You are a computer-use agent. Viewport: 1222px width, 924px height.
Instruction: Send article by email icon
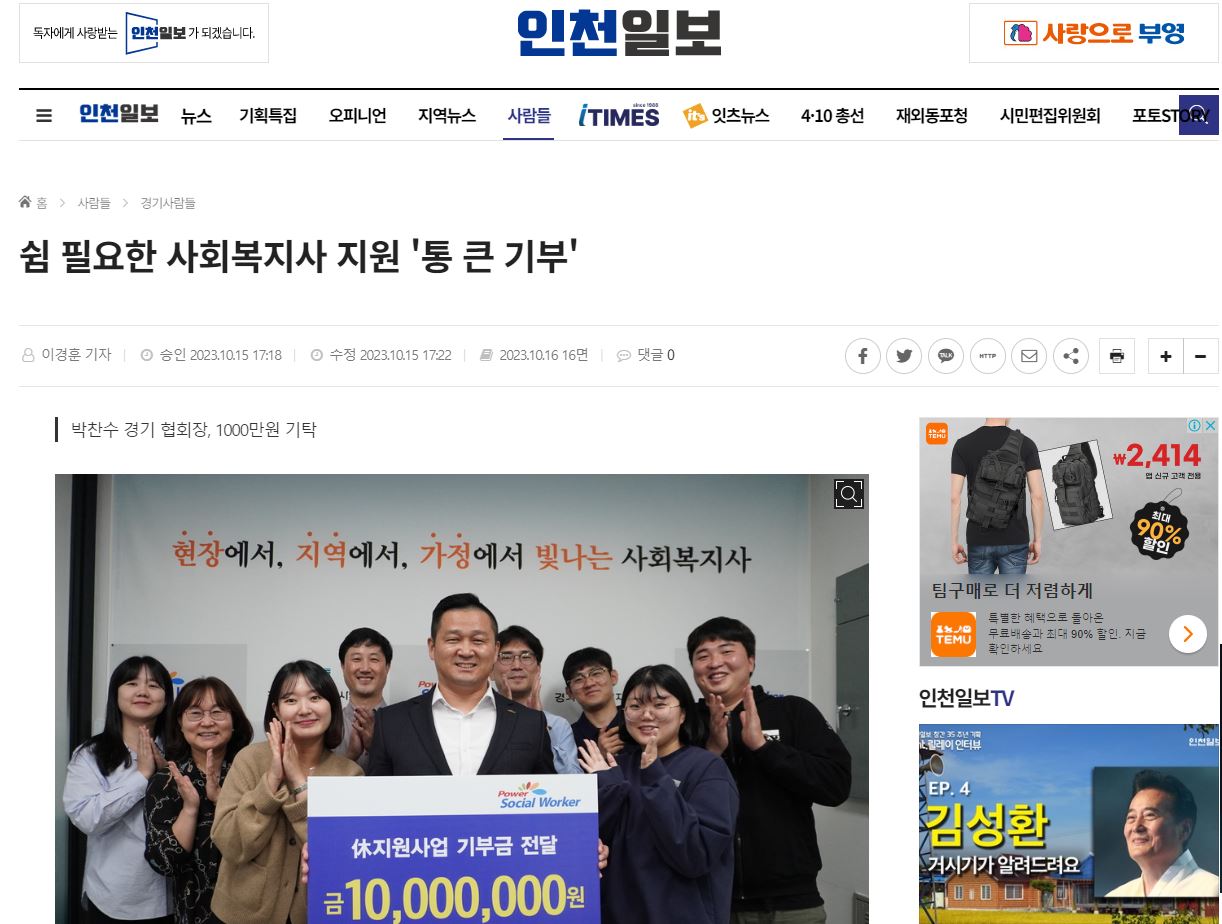[x=1029, y=356]
